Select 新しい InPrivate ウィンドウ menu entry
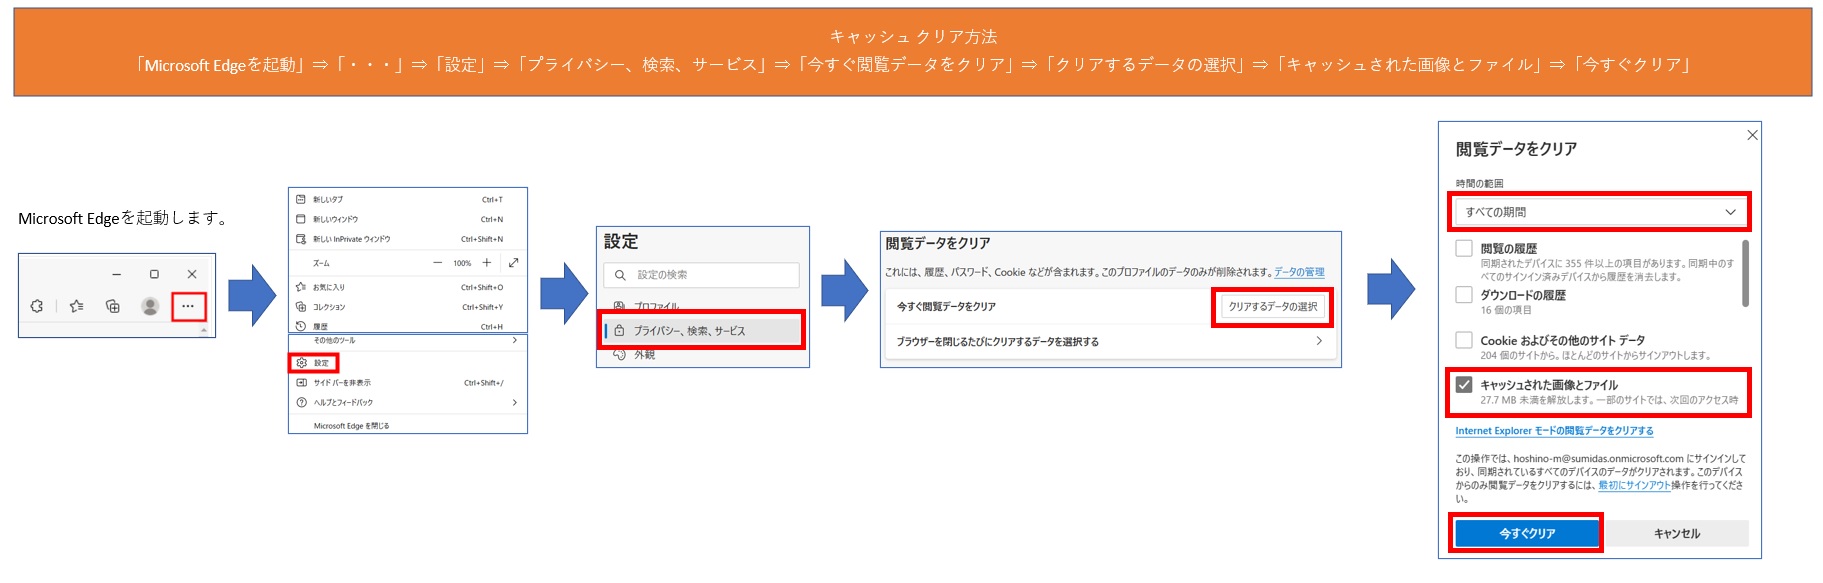This screenshot has height=583, width=1823. [408, 239]
